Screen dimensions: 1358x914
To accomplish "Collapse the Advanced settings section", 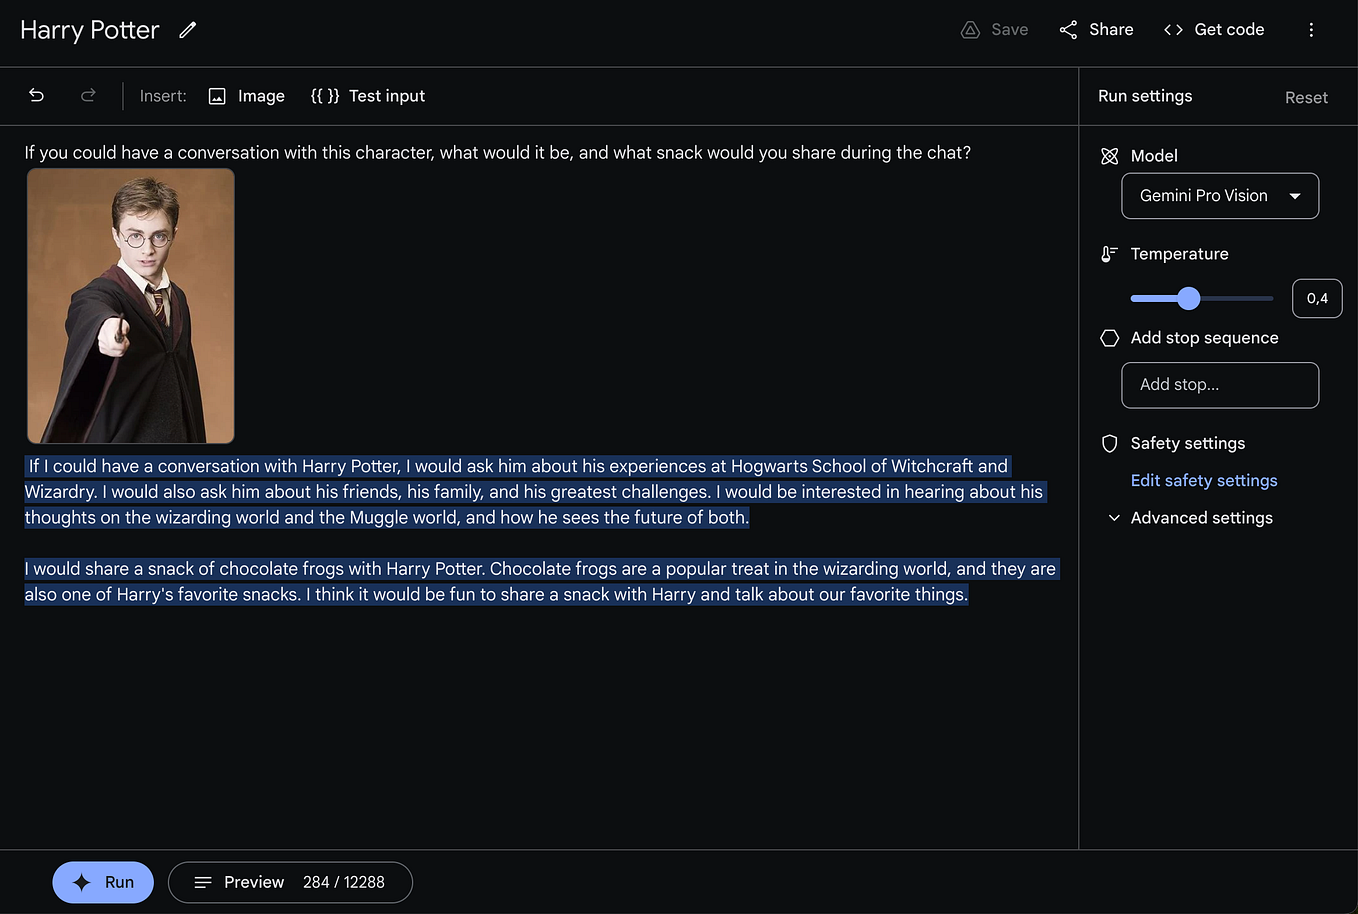I will (x=1113, y=517).
